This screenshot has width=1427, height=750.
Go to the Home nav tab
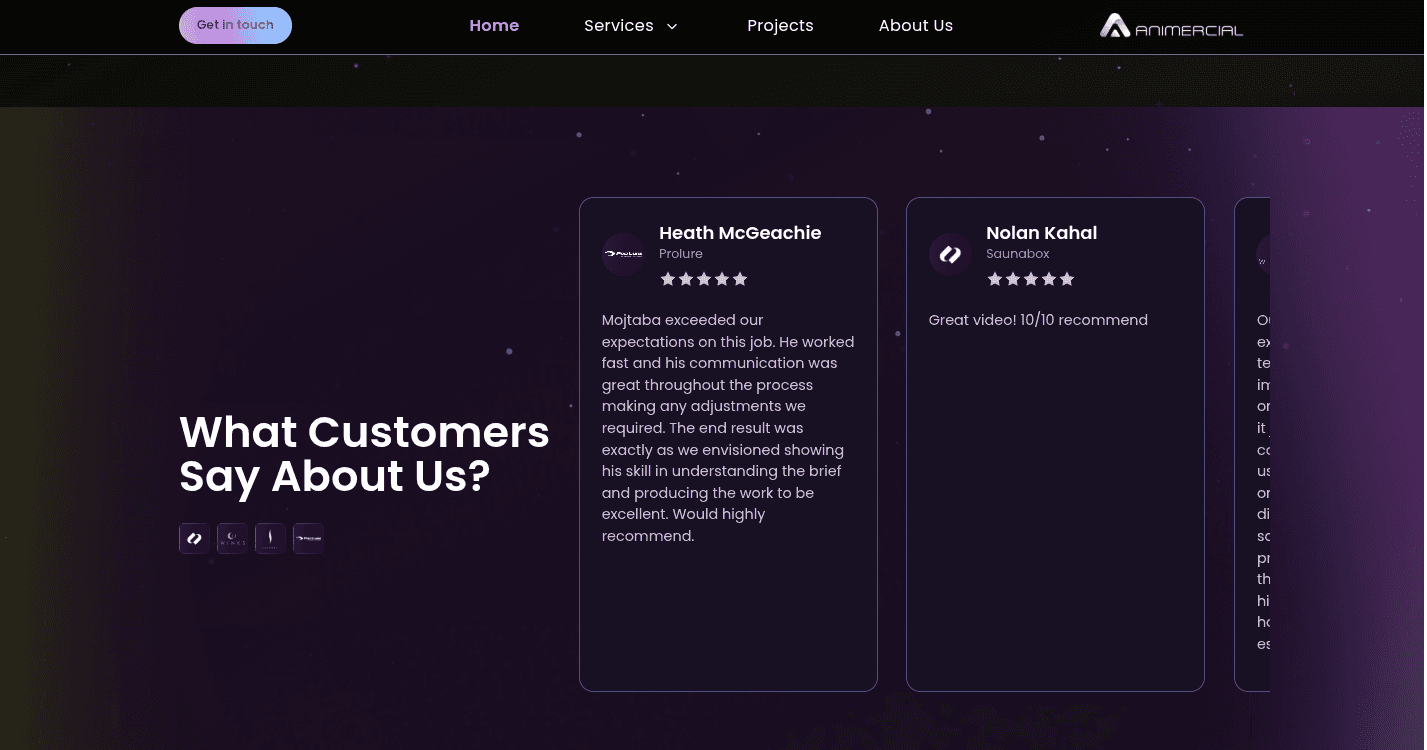[x=494, y=26]
